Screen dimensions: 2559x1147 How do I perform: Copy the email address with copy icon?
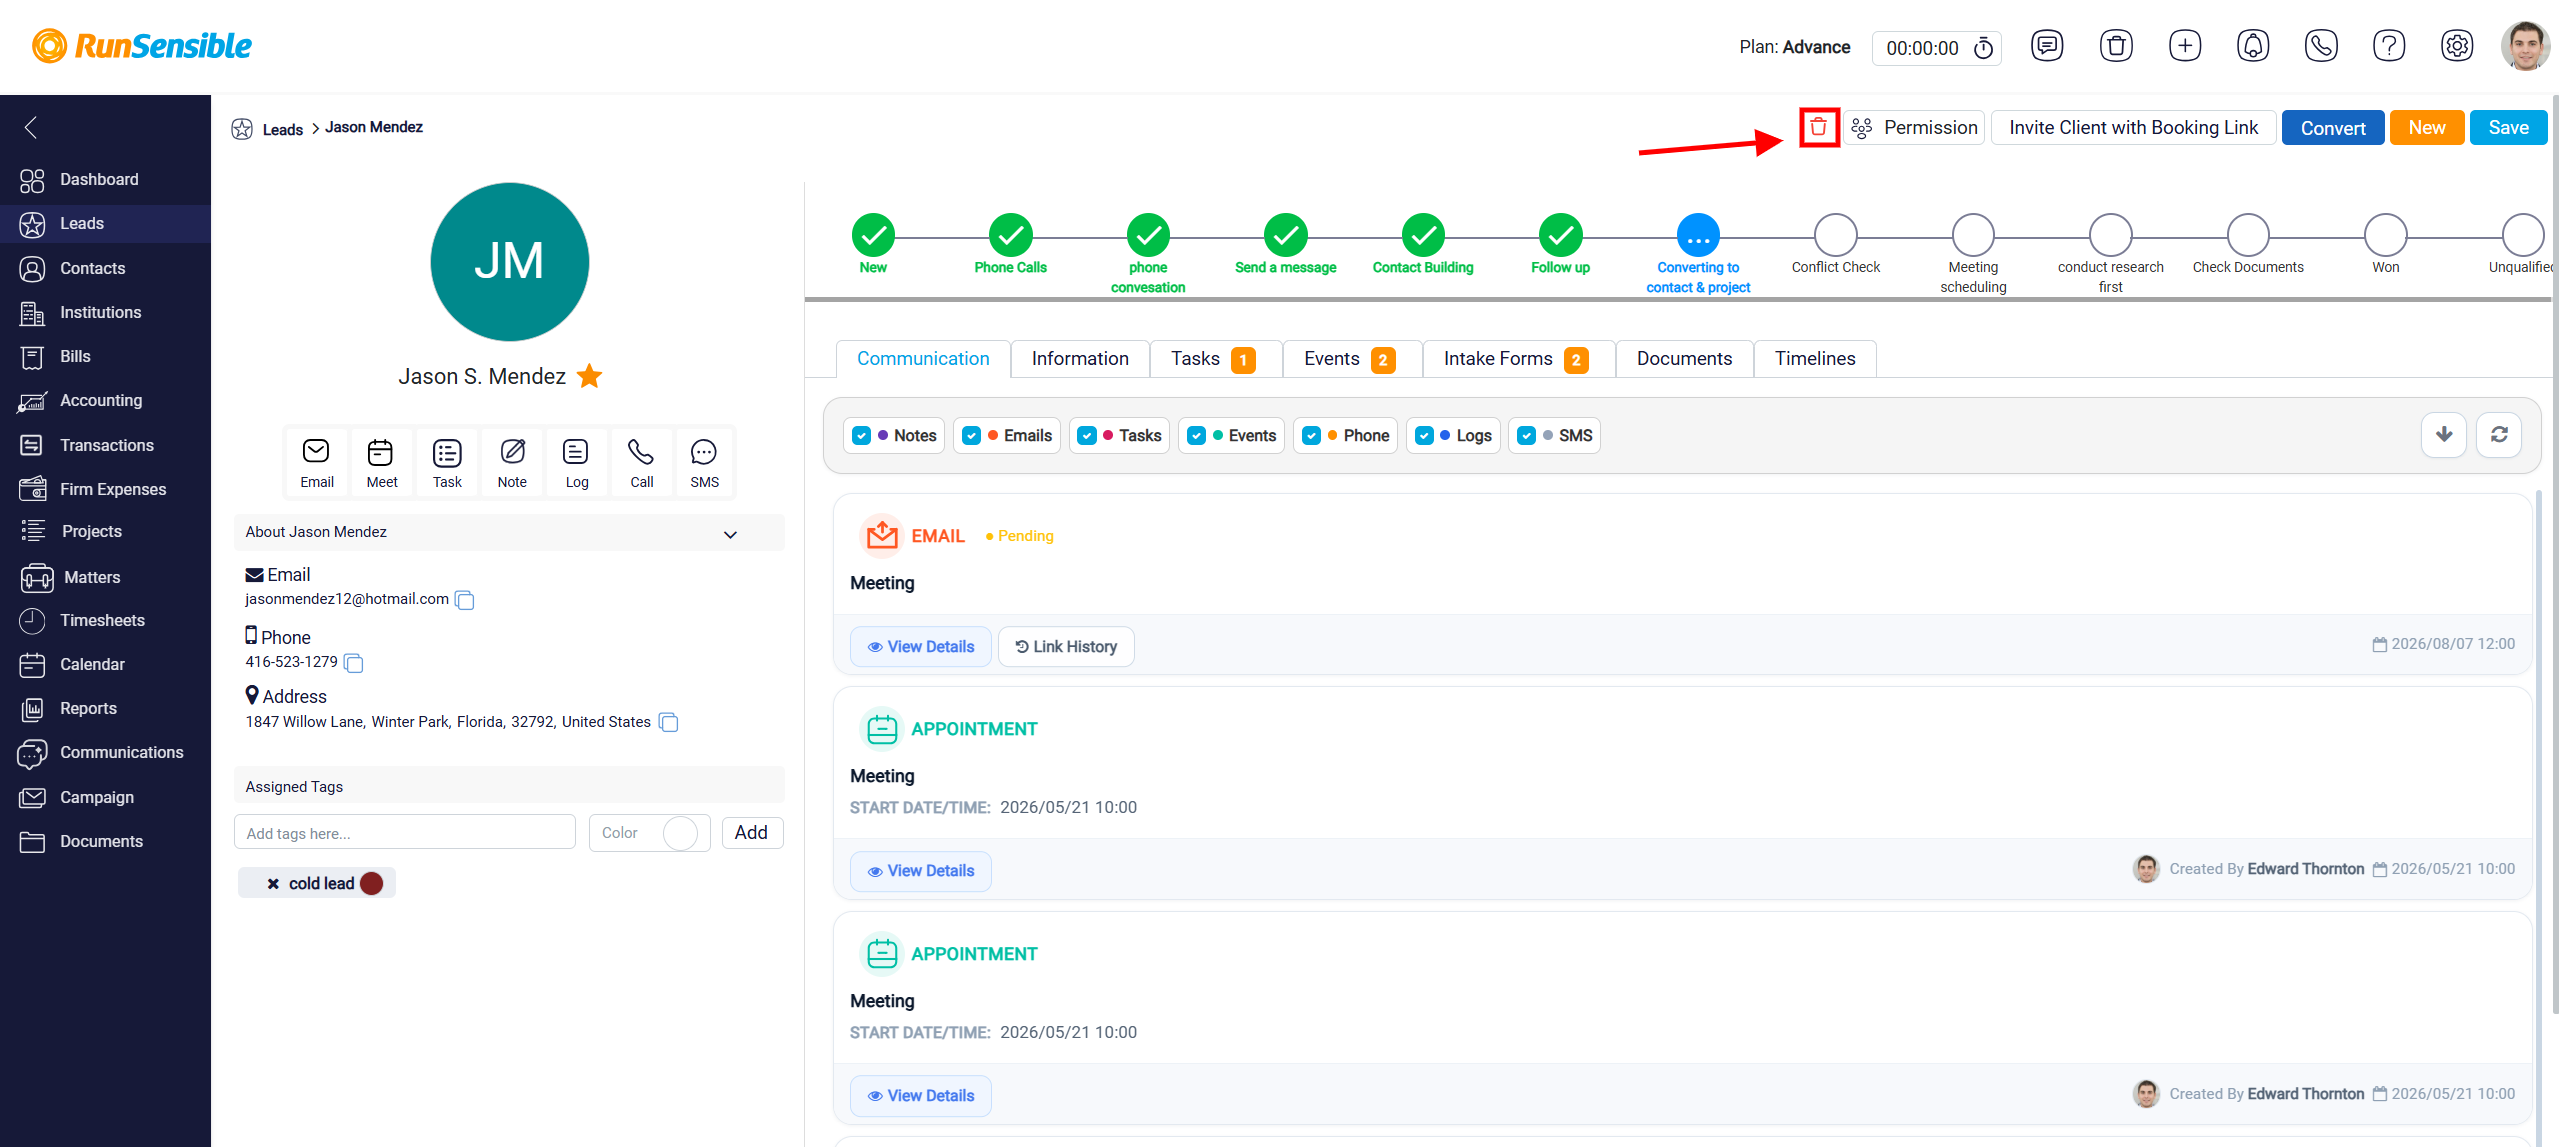[x=464, y=600]
